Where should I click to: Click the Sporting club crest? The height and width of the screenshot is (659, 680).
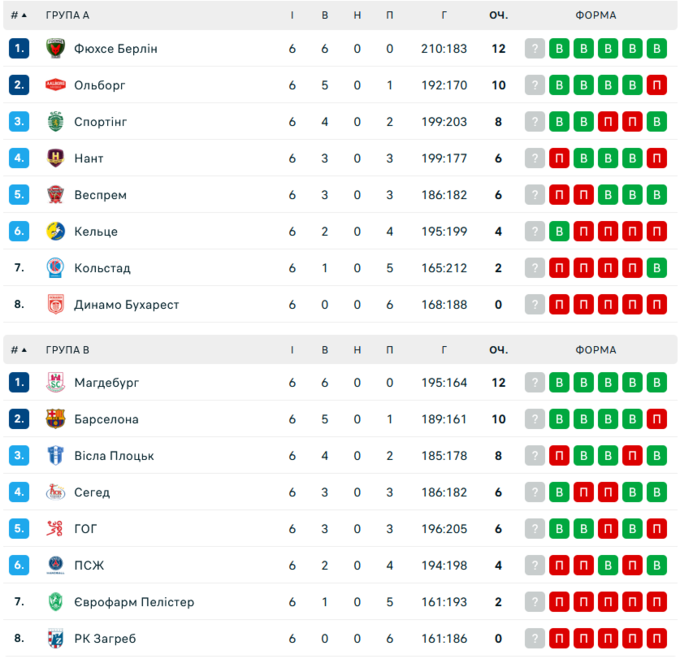55,122
